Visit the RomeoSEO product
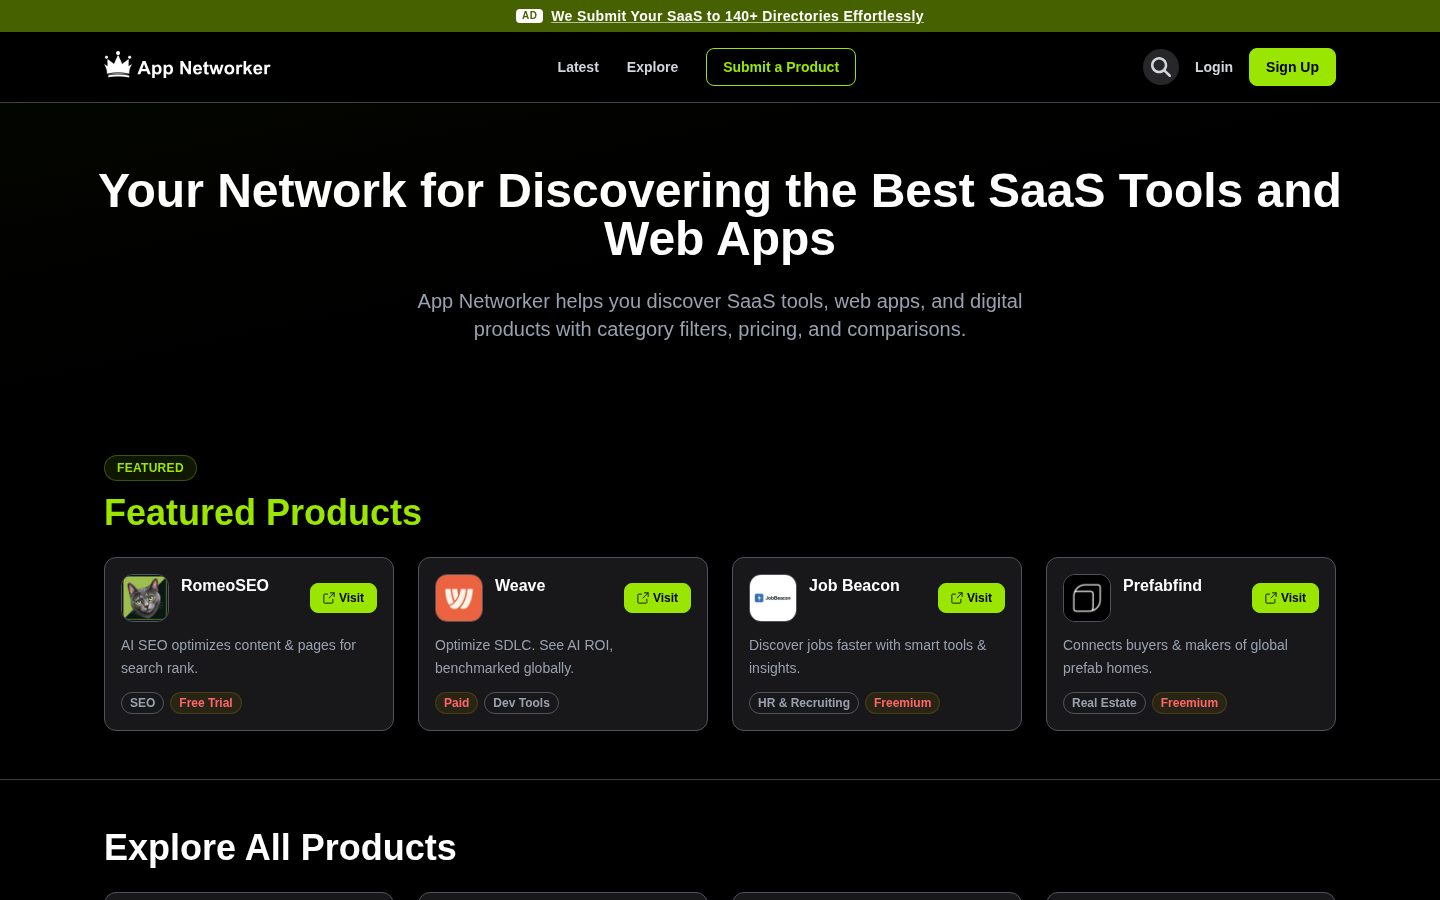The height and width of the screenshot is (900, 1440). pyautogui.click(x=343, y=598)
